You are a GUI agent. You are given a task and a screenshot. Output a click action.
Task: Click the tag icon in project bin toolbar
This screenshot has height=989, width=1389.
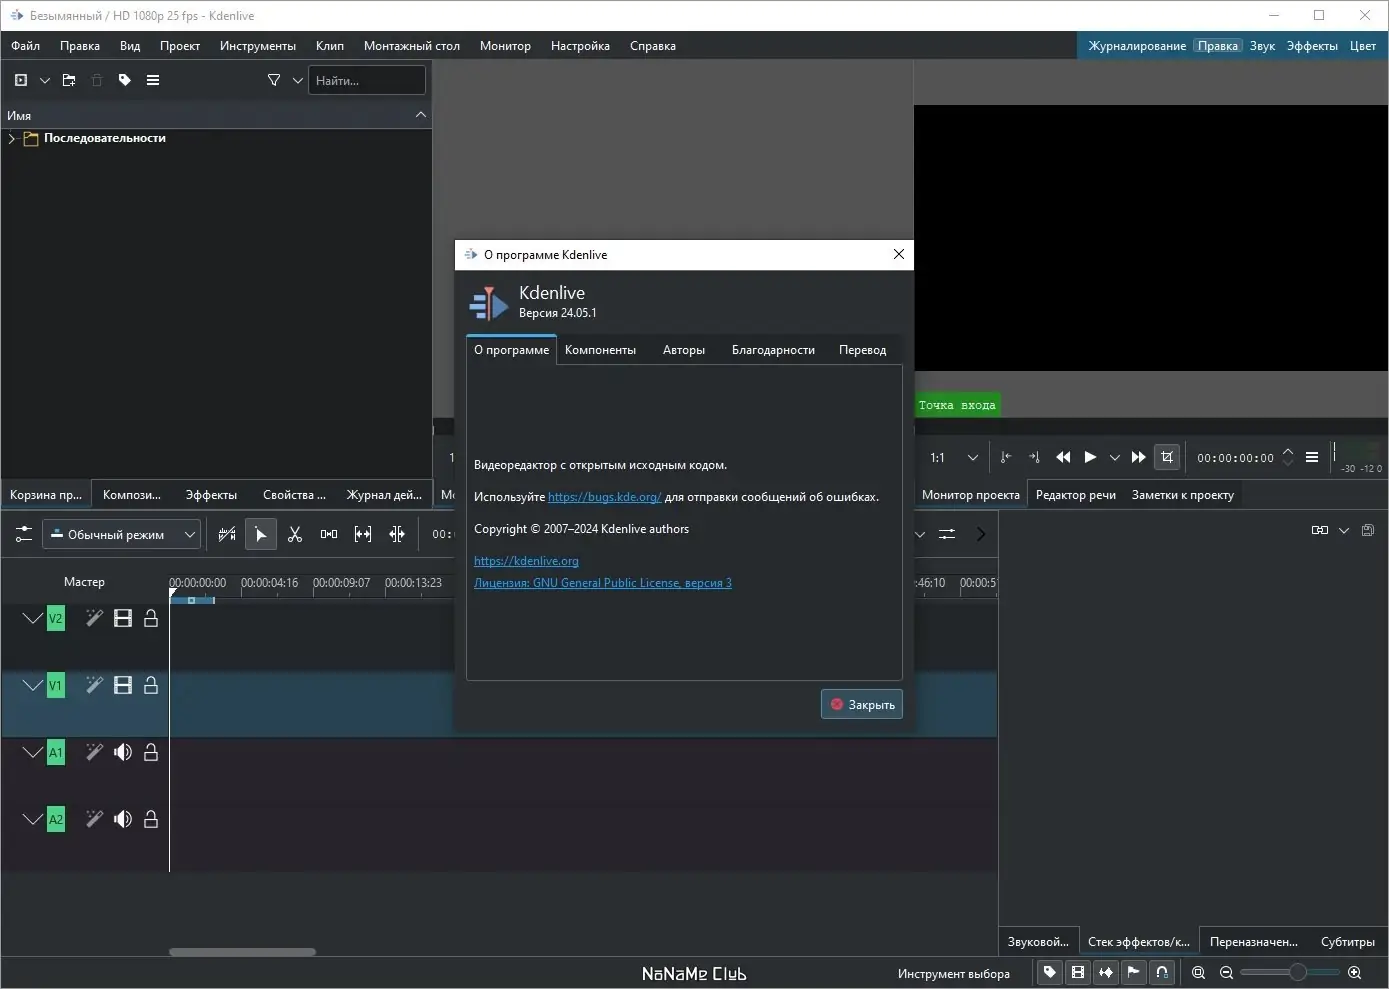tap(125, 80)
